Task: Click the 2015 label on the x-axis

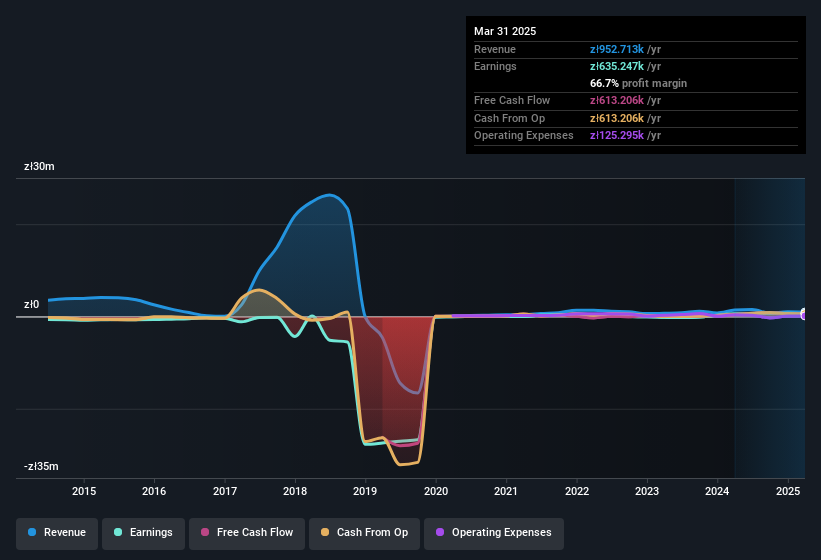Action: (84, 491)
